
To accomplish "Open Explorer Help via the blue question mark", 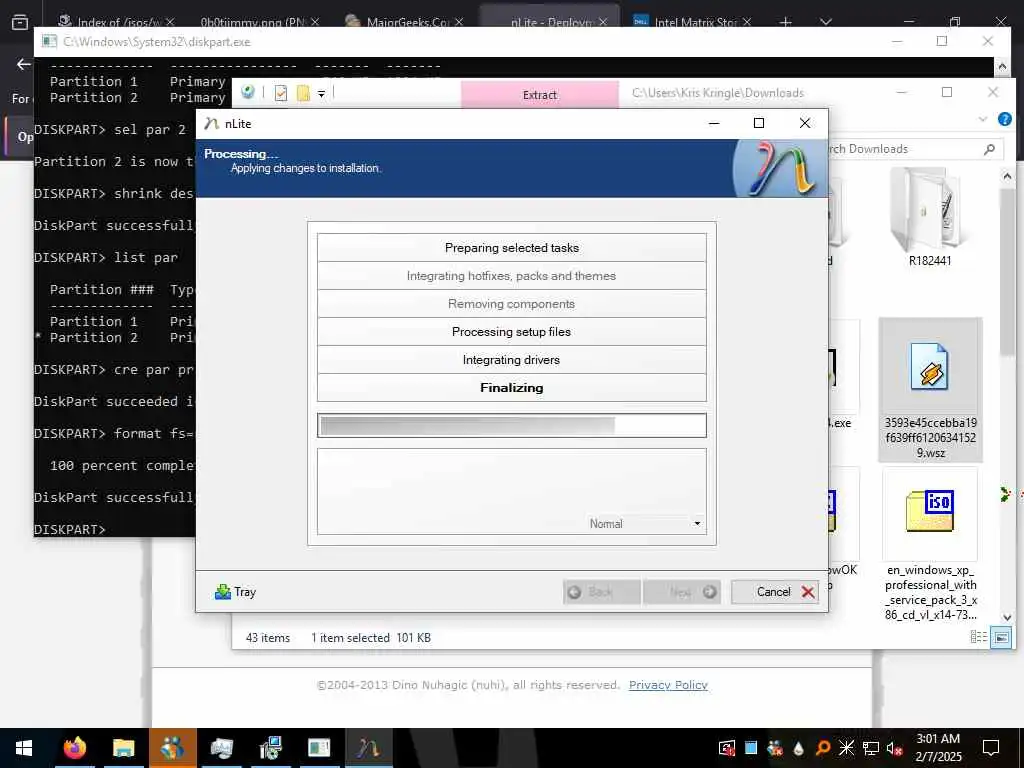I will click(1005, 119).
